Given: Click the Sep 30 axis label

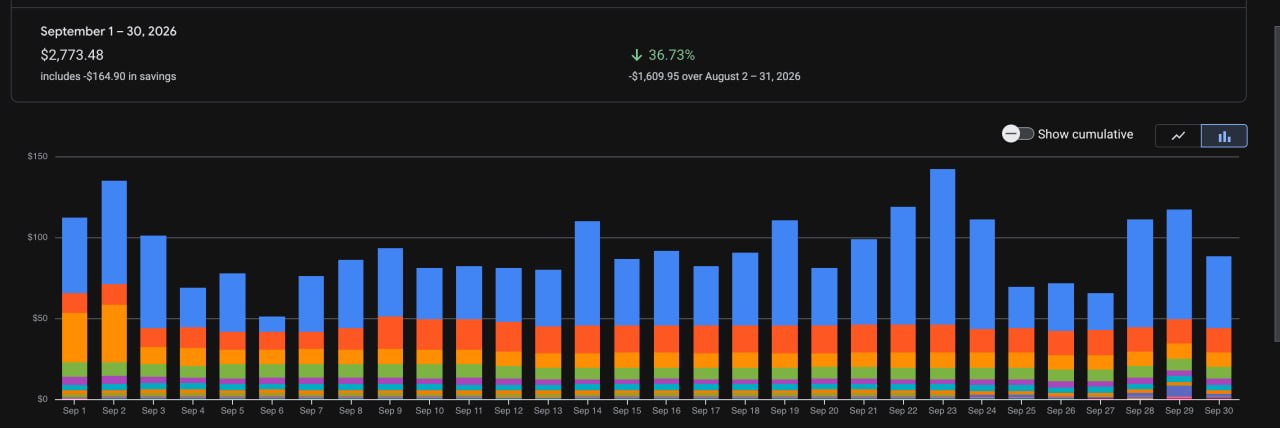Looking at the screenshot, I should point(1218,411).
